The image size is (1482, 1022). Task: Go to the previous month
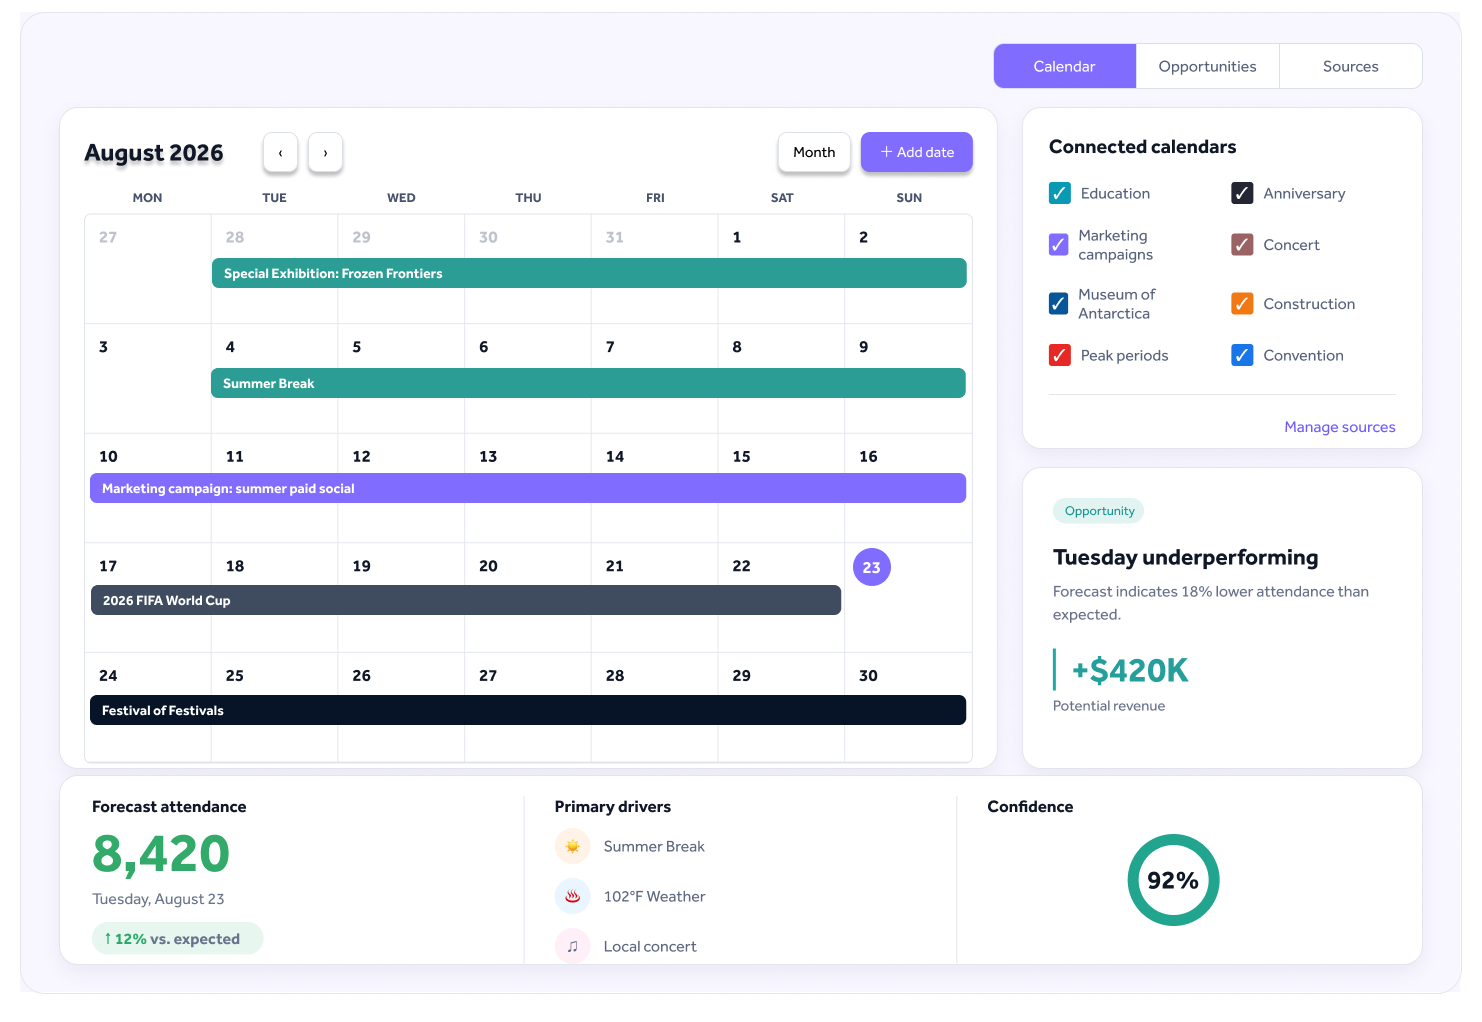280,153
